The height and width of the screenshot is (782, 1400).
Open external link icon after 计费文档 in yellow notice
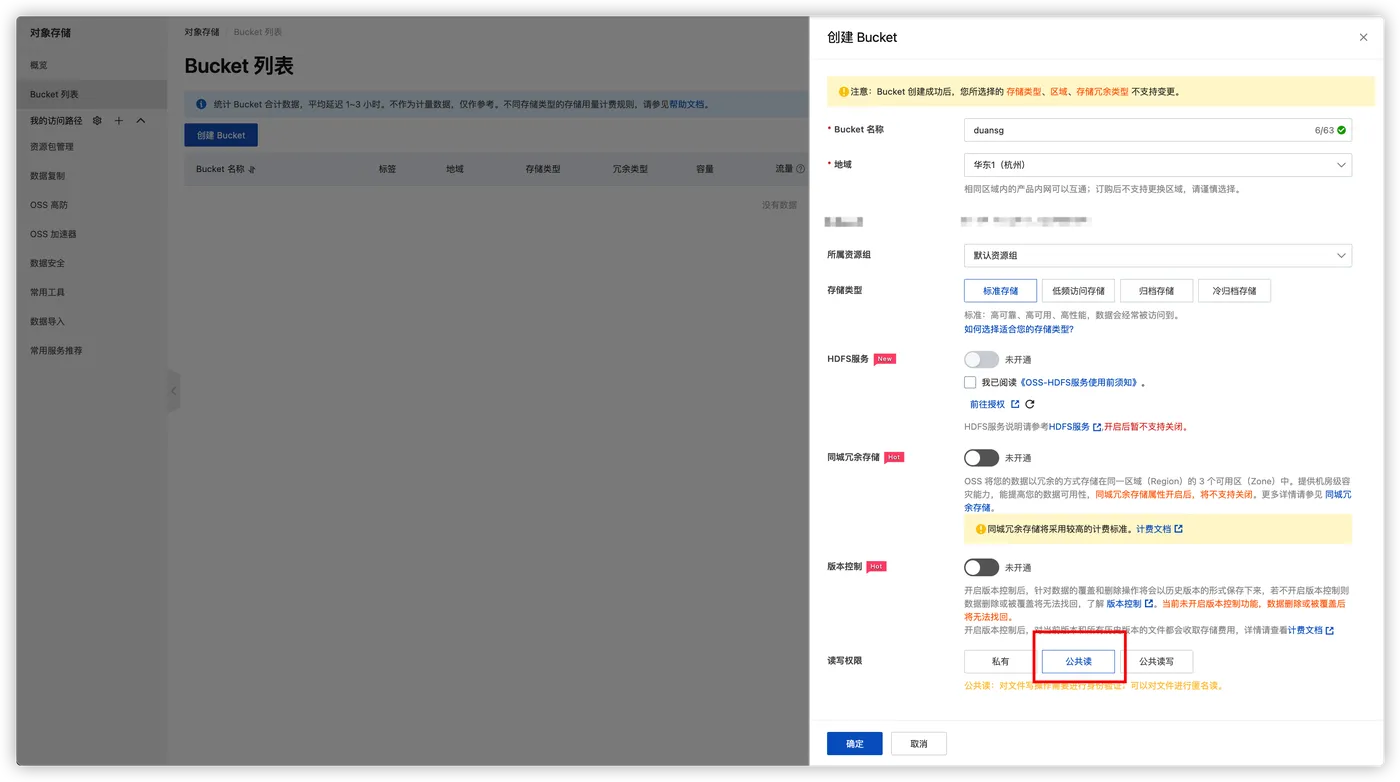(1178, 529)
